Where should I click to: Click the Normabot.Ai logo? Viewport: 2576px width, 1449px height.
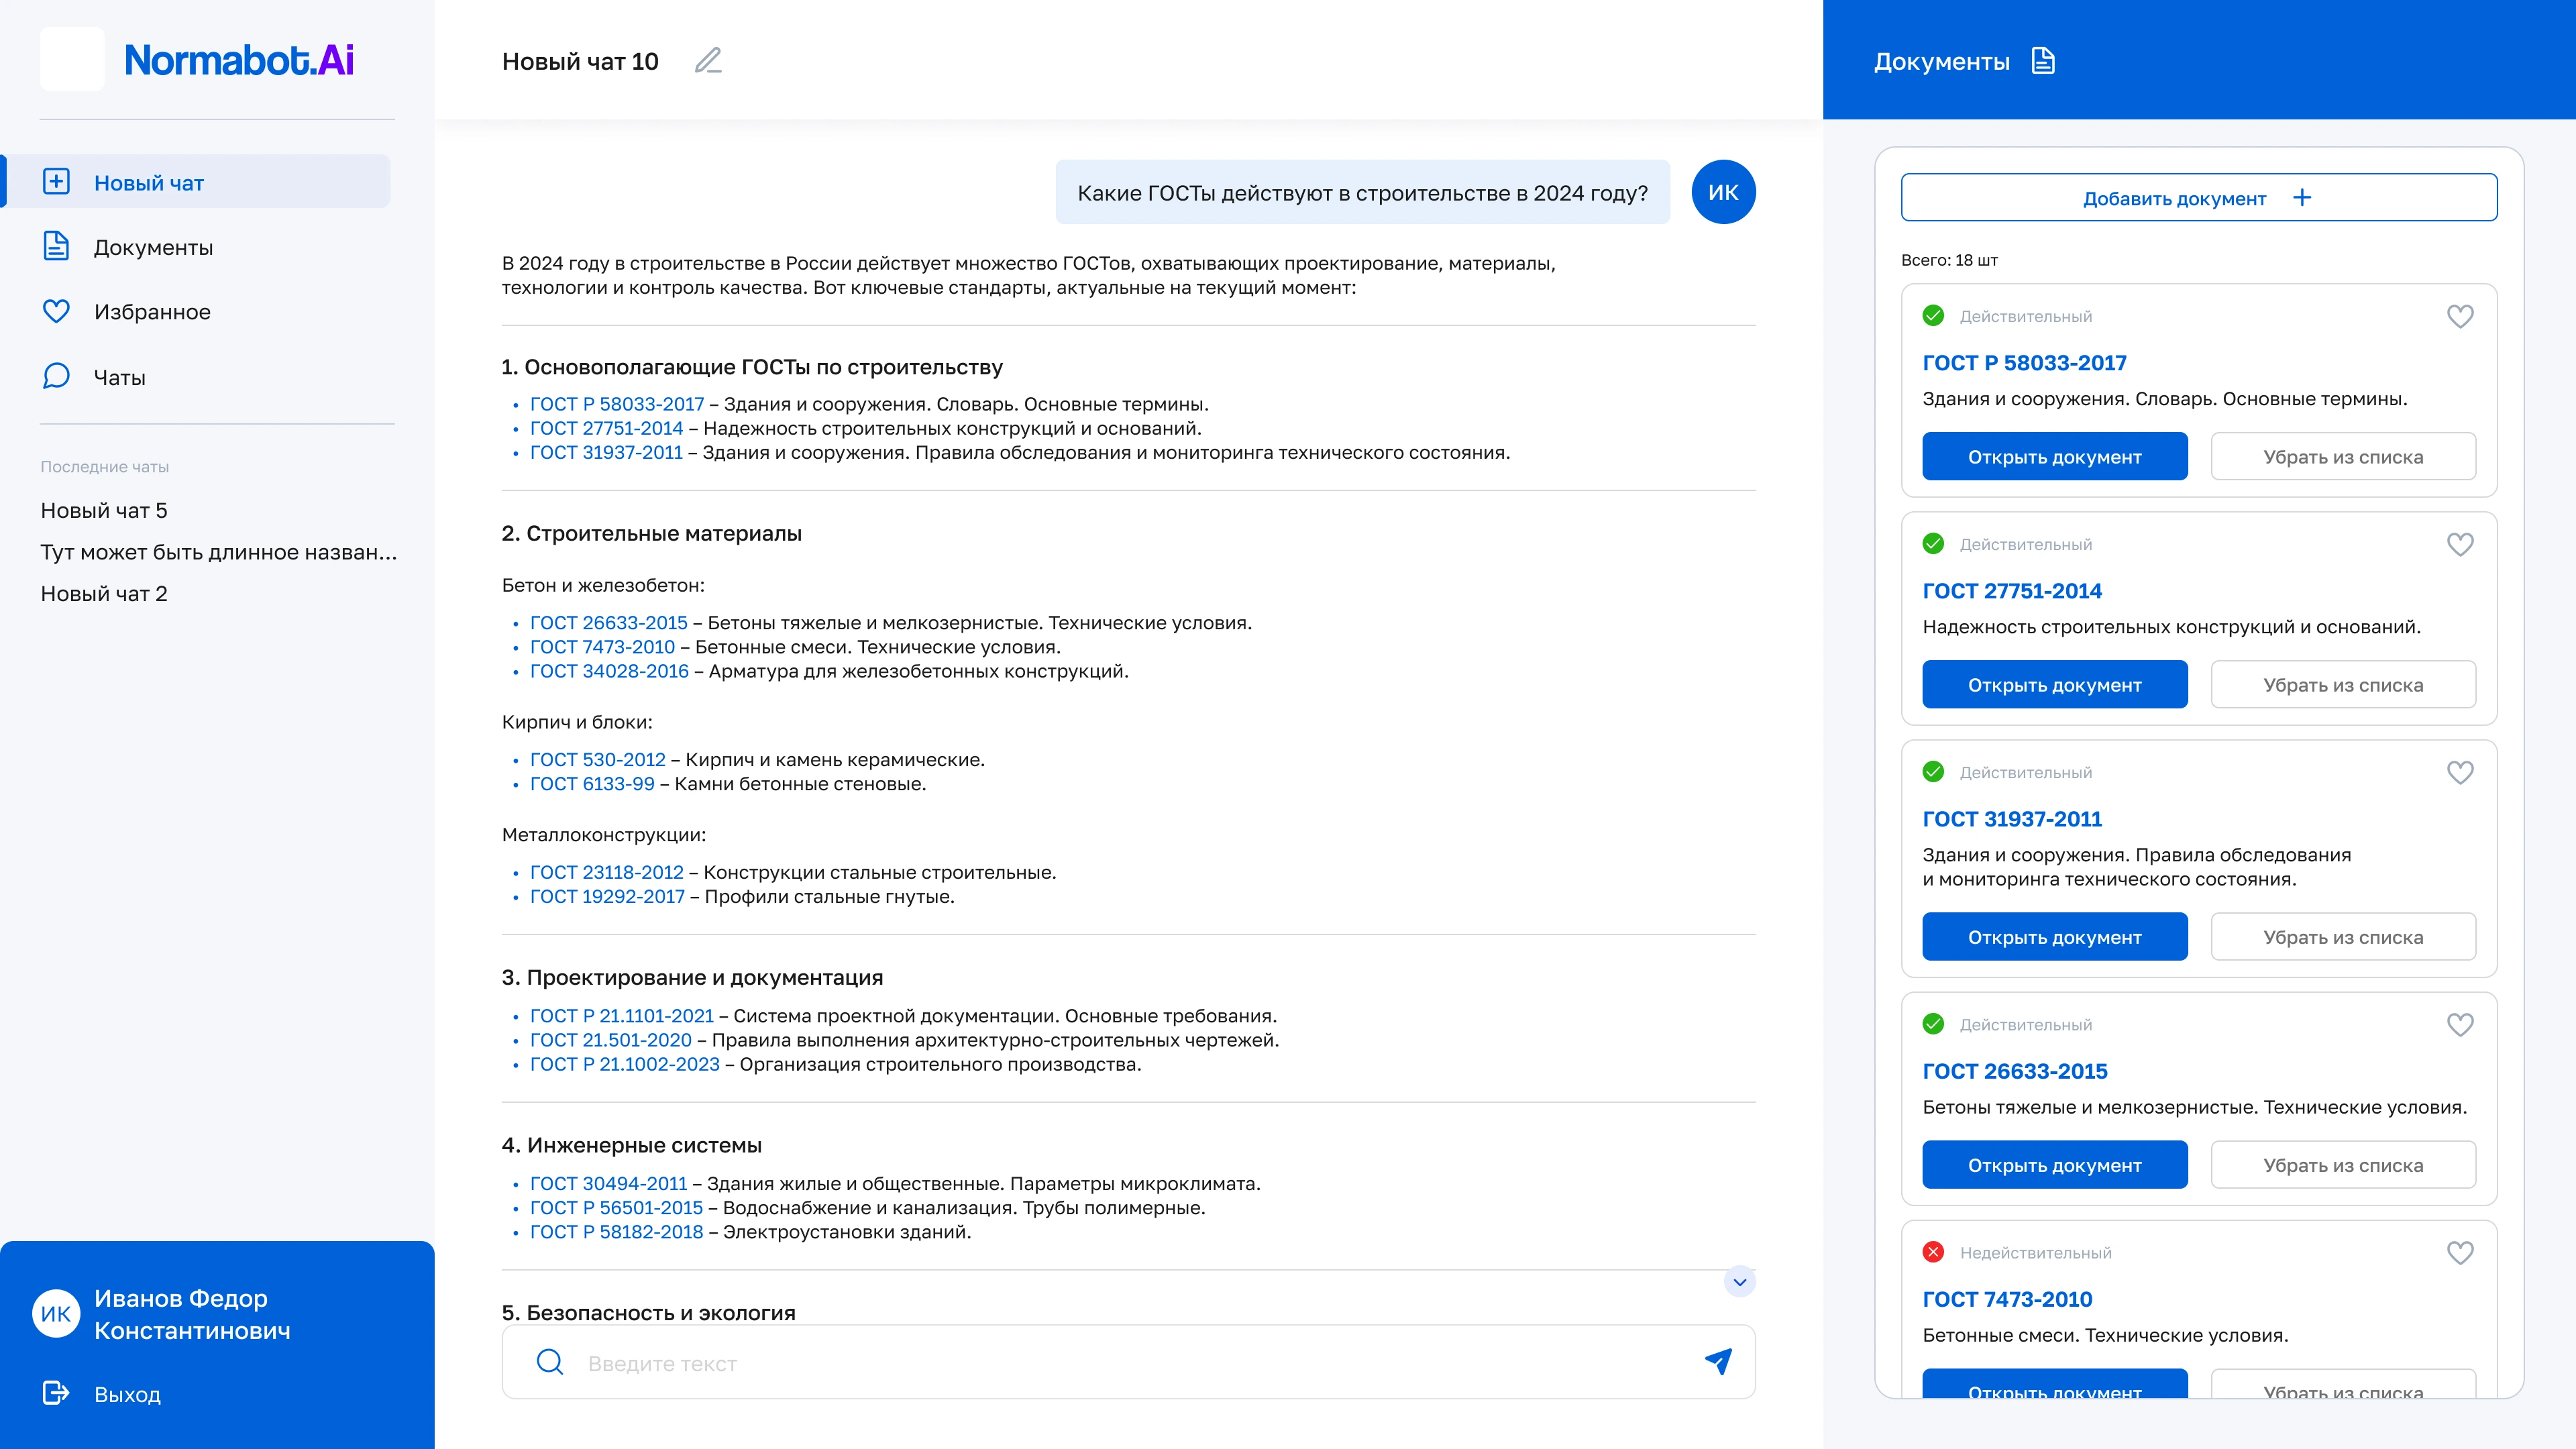tap(238, 60)
